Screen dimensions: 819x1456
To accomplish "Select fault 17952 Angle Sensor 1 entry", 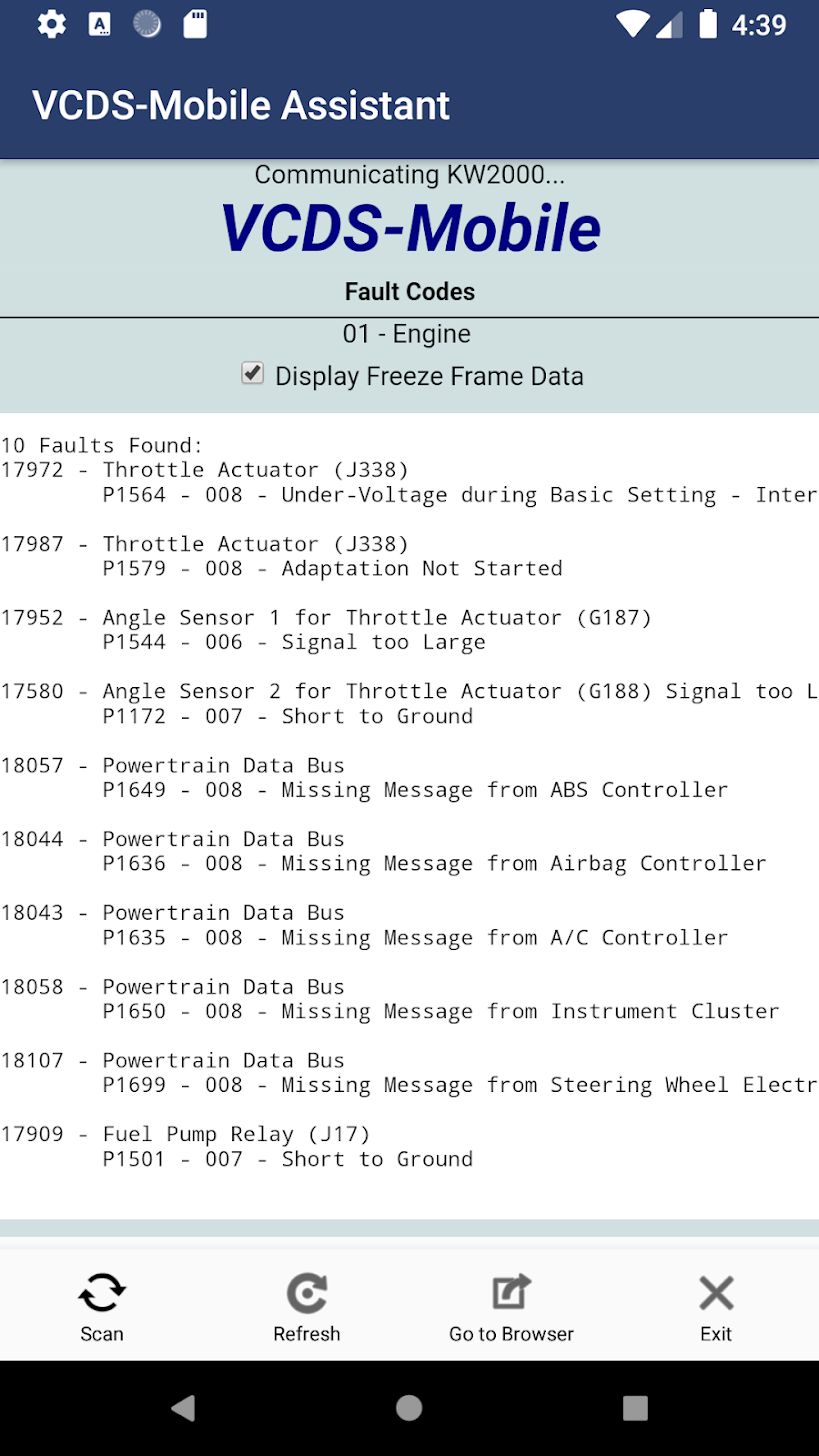I will pyautogui.click(x=326, y=630).
